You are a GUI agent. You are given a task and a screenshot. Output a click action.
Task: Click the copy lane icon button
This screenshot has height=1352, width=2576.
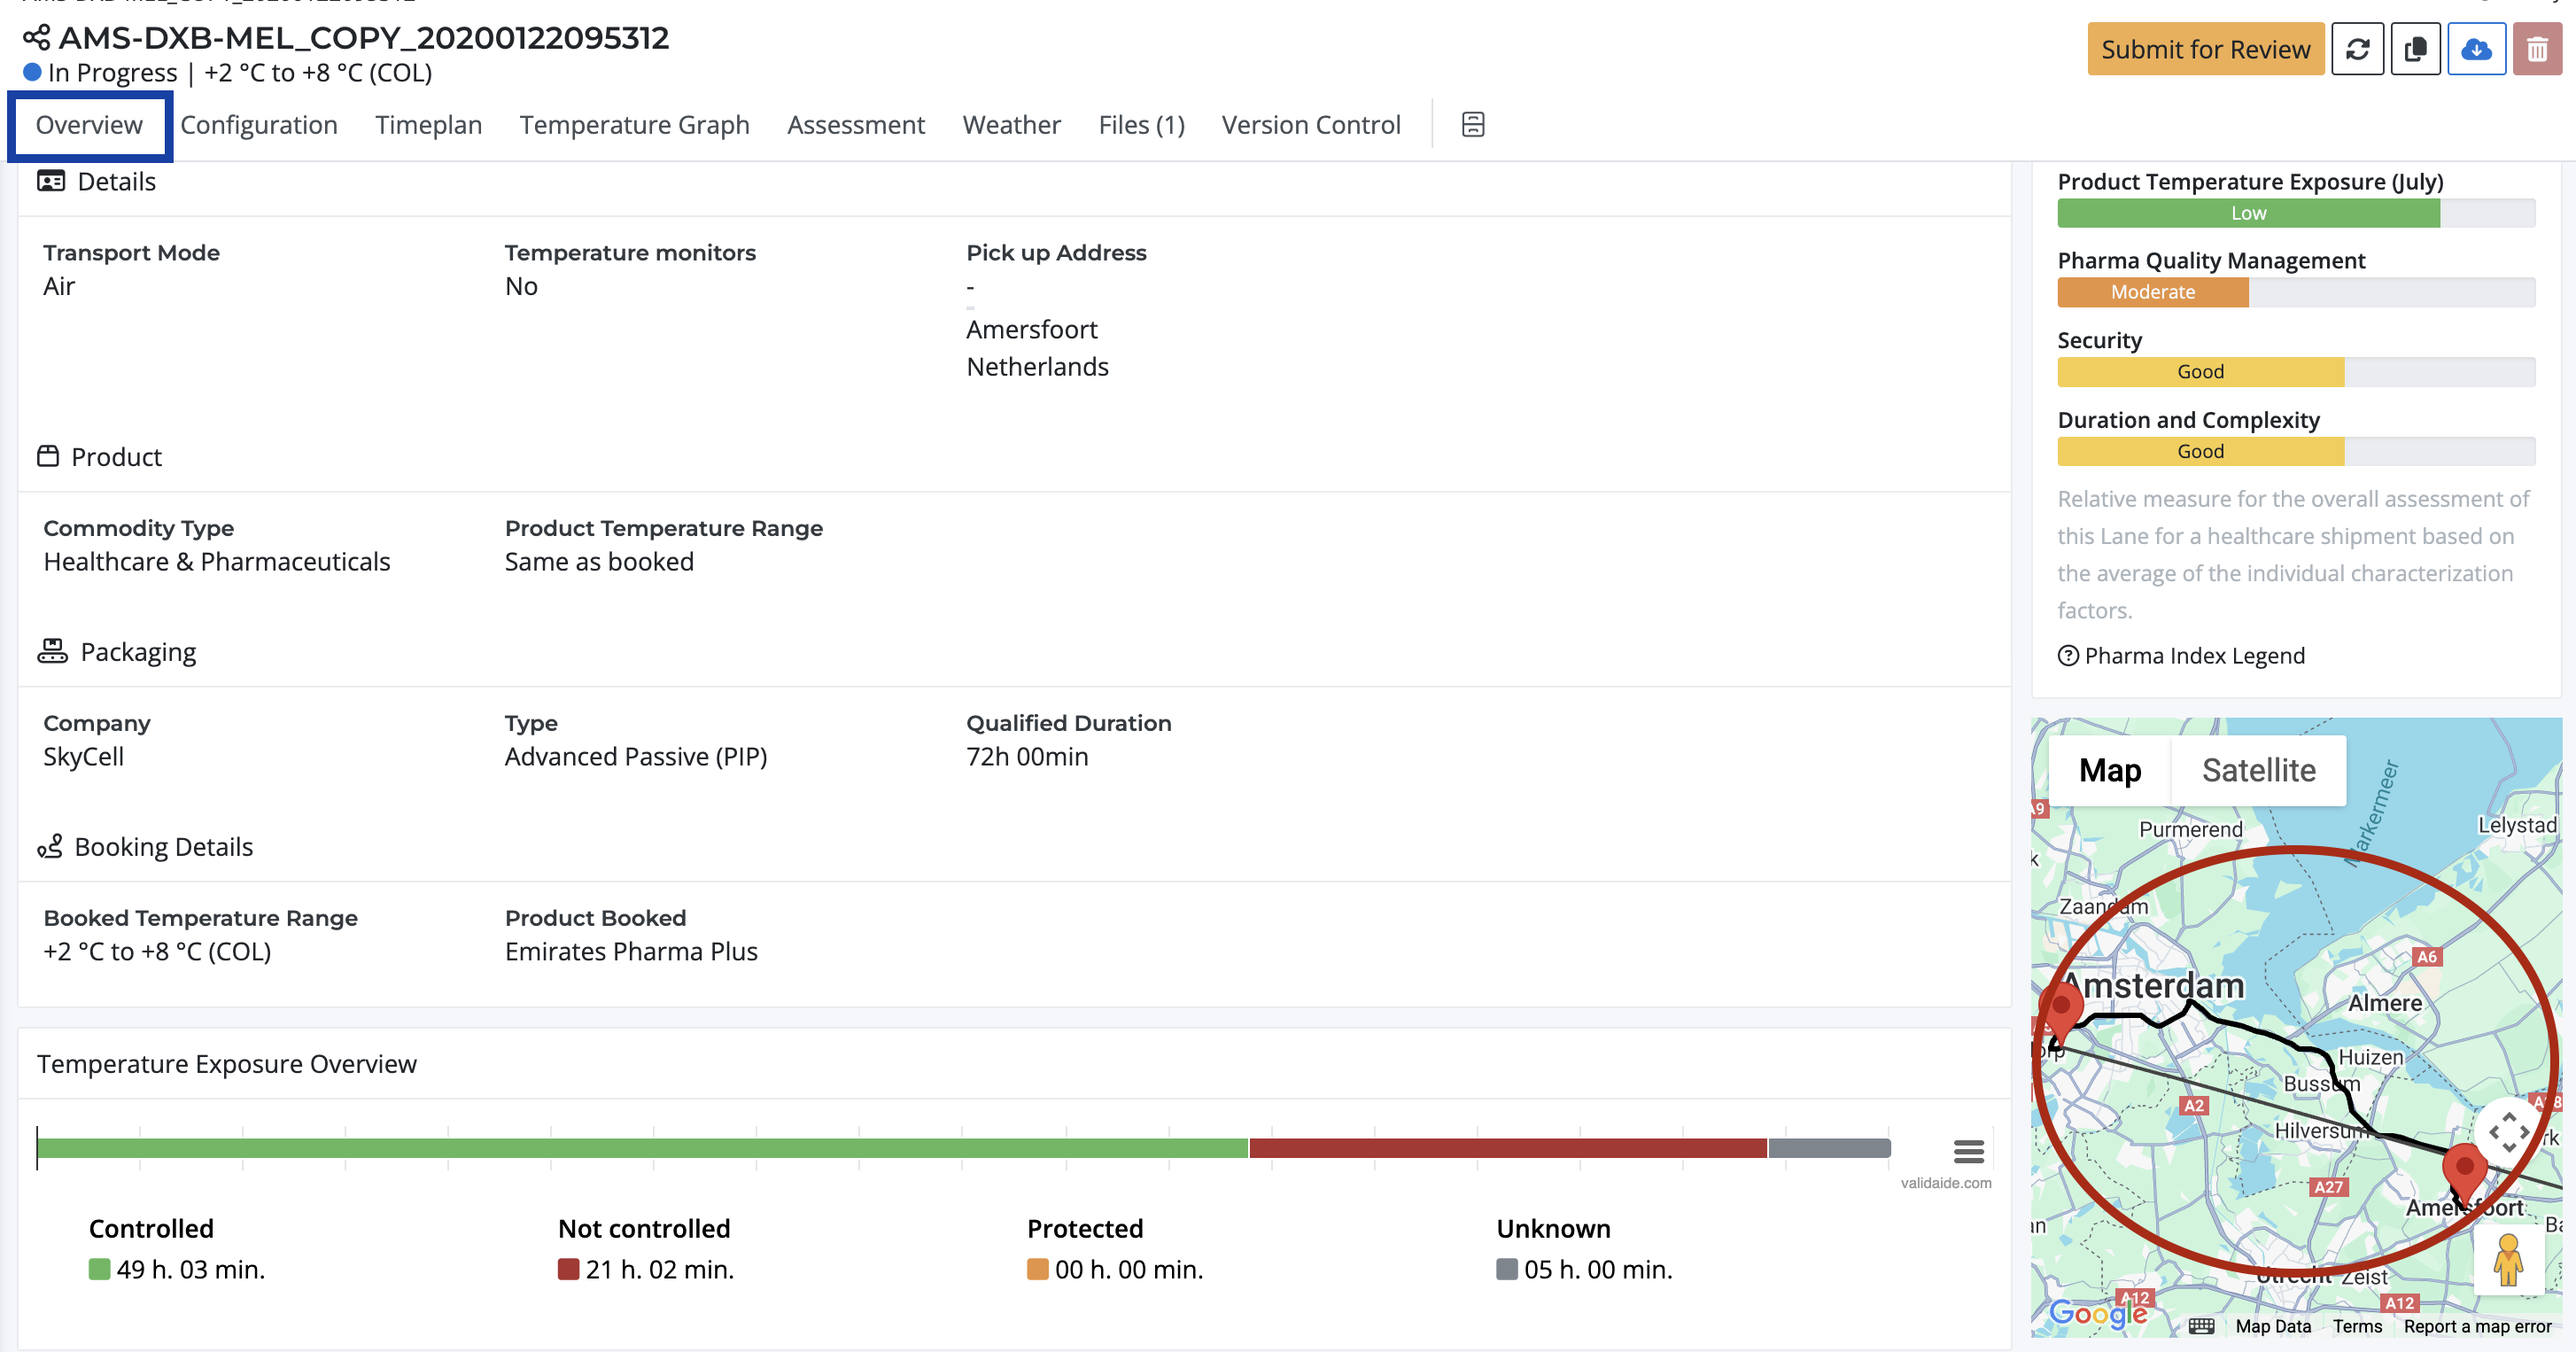click(x=2415, y=49)
